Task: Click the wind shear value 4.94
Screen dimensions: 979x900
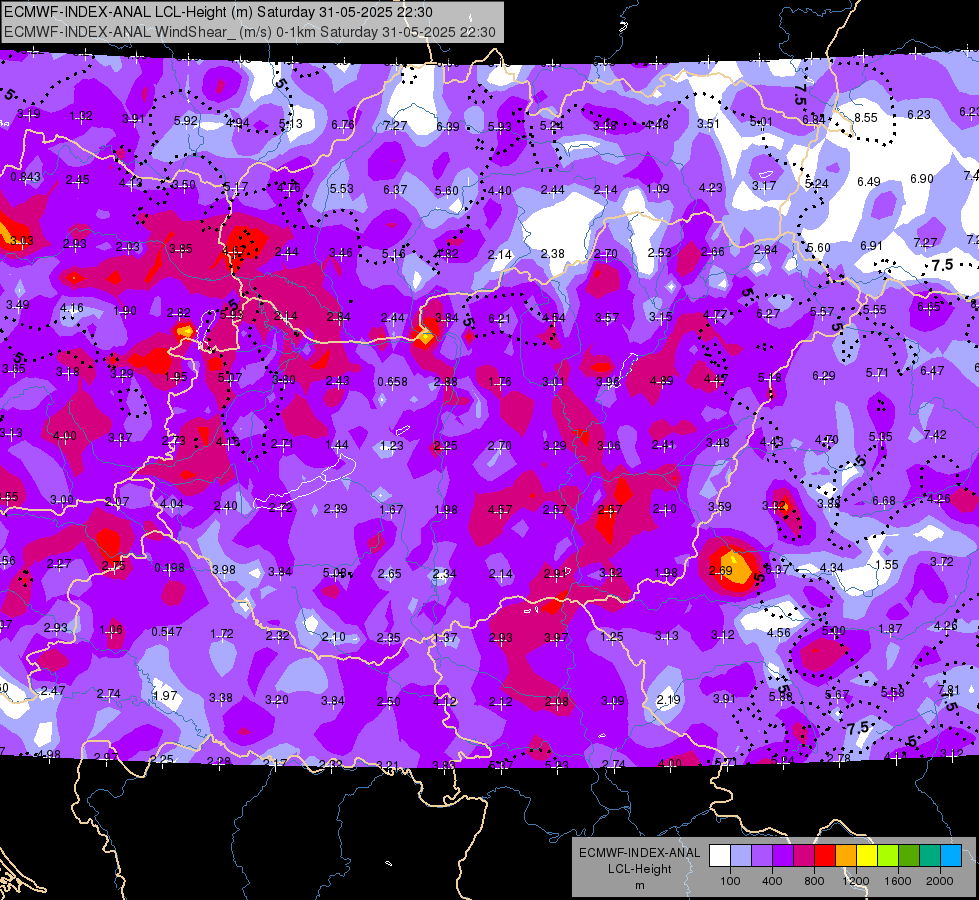Action: pos(238,123)
